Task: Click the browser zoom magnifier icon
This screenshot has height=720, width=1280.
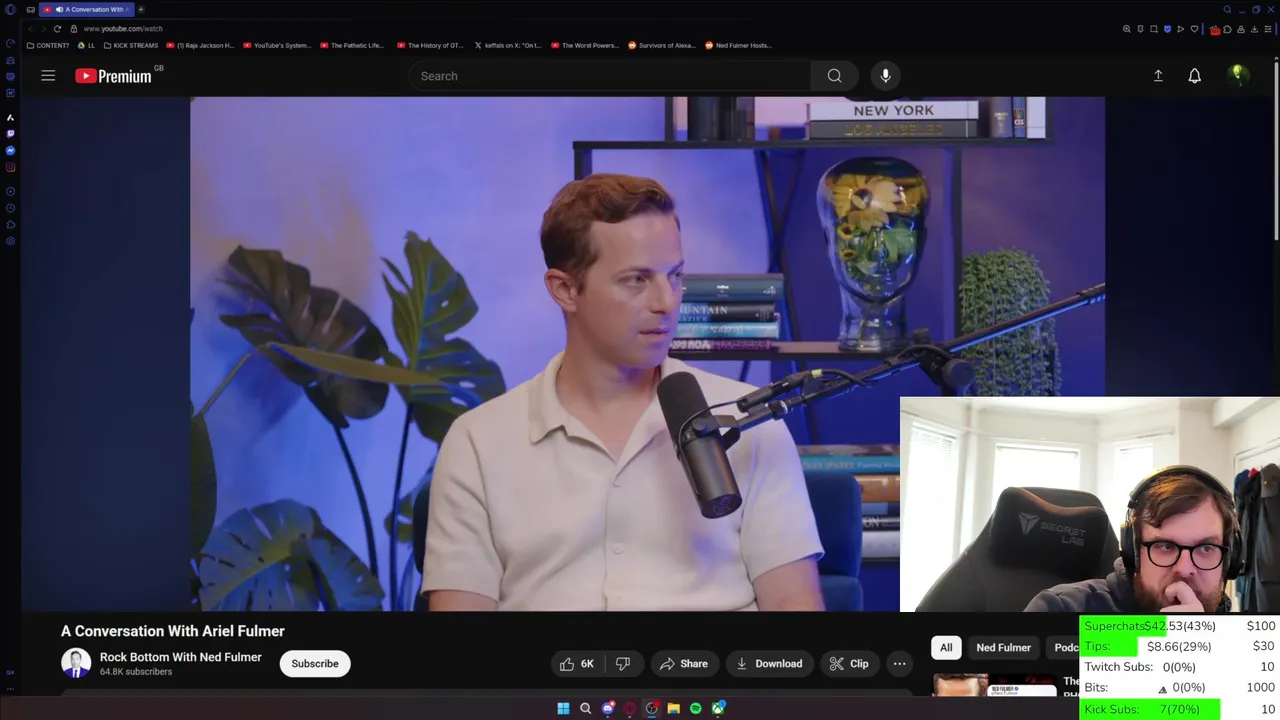Action: (1127, 29)
